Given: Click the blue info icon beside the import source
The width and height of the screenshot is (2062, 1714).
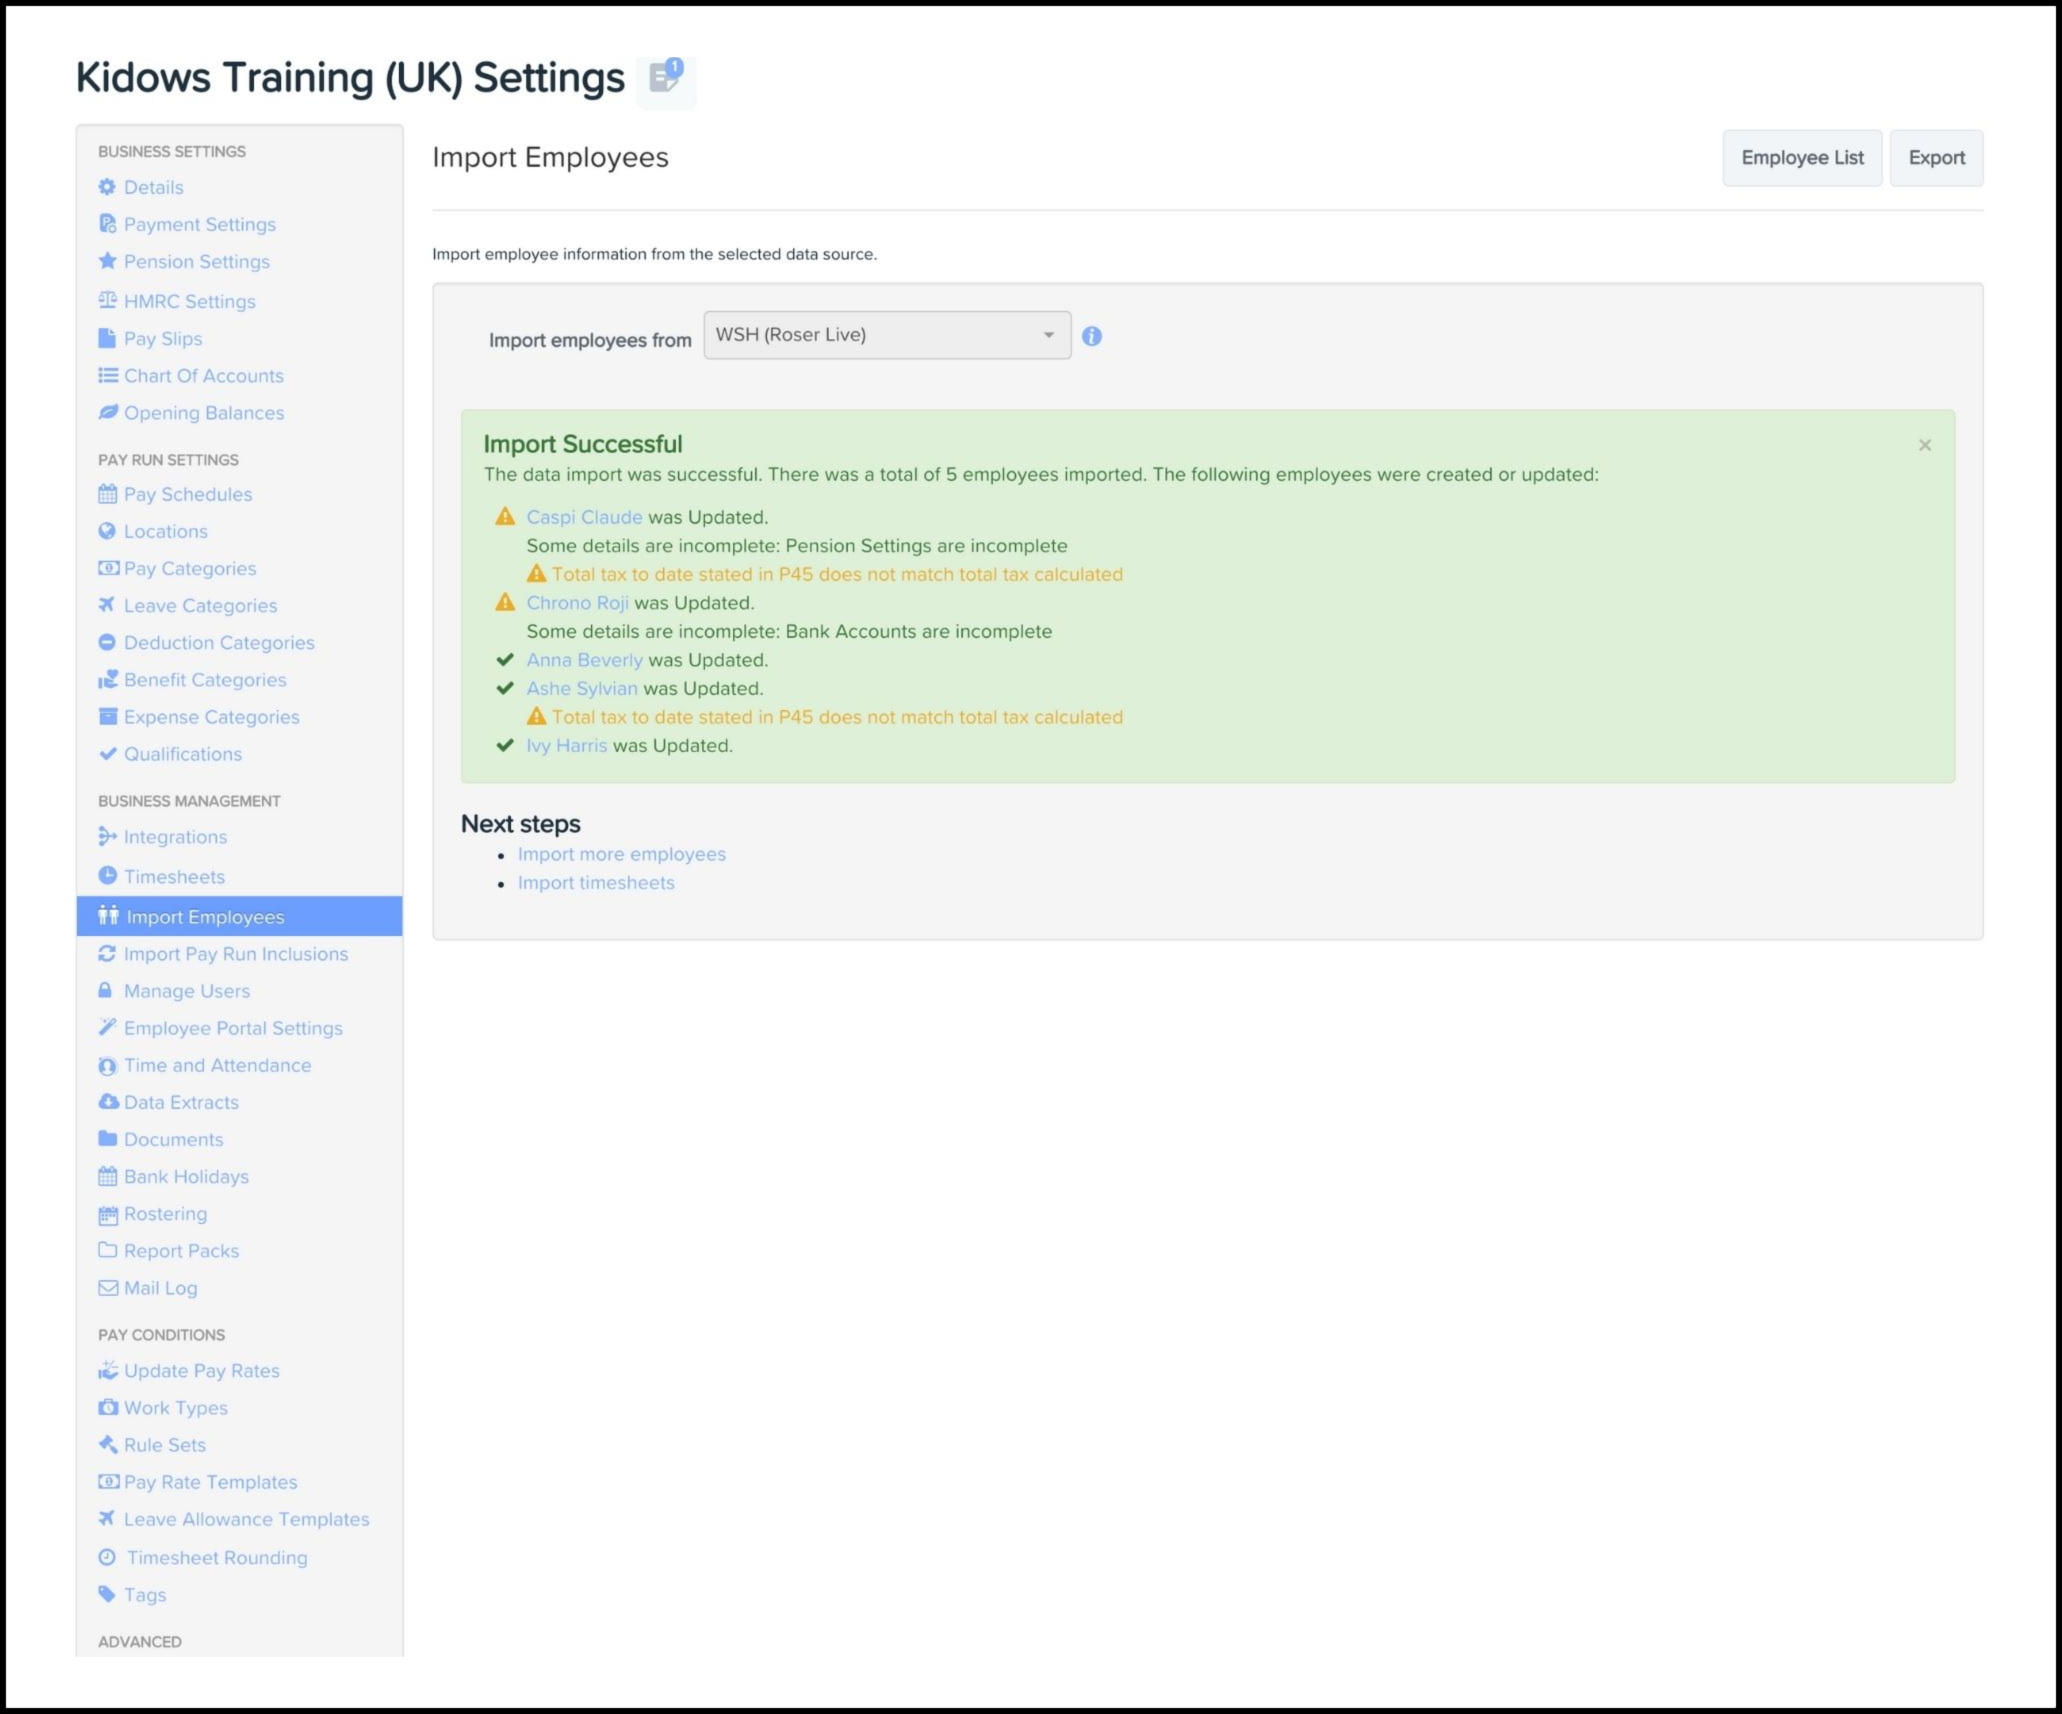Looking at the screenshot, I should 1092,337.
